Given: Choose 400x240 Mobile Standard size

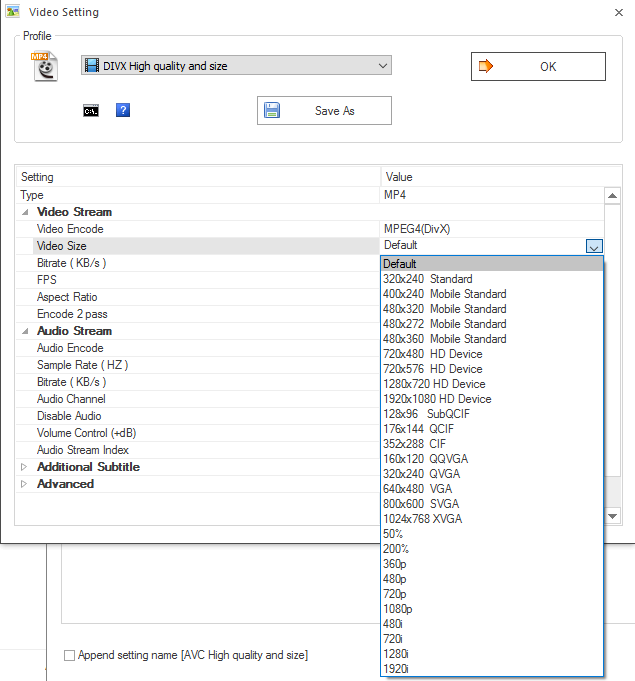Looking at the screenshot, I should (x=492, y=294).
